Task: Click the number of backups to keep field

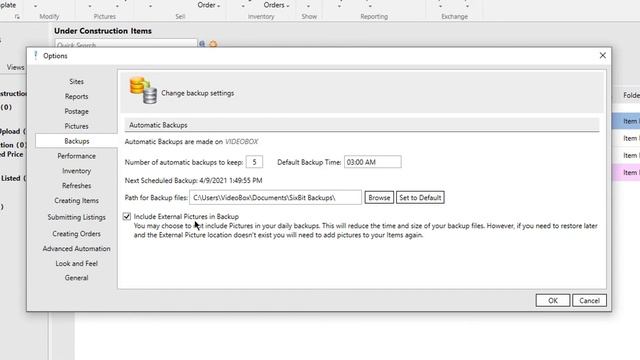Action: coord(254,162)
